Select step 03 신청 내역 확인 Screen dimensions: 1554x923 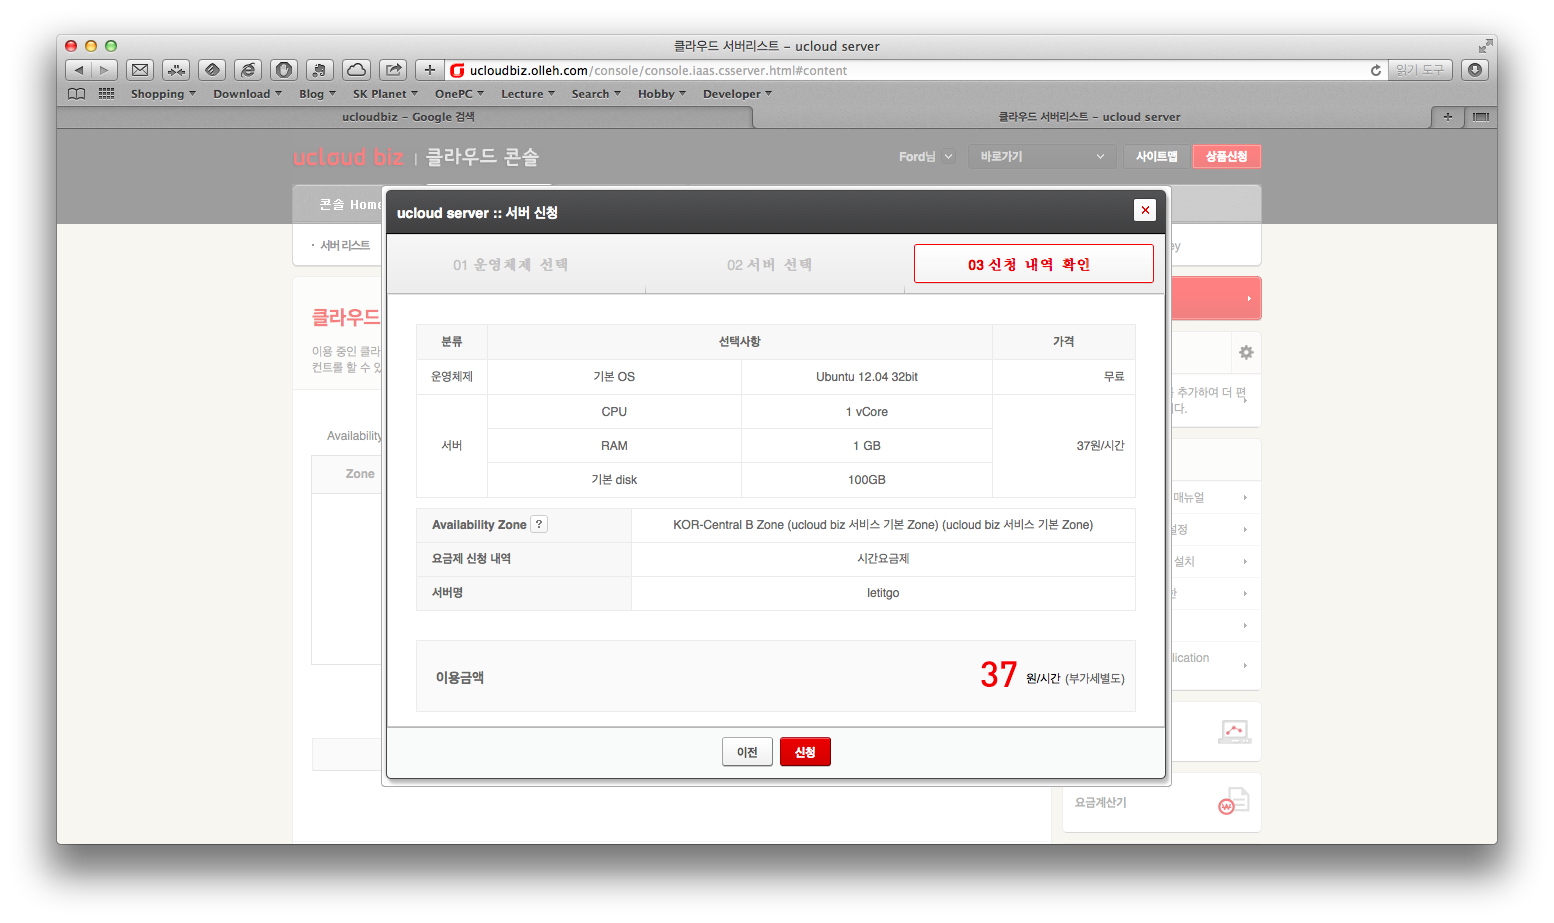pos(1033,264)
